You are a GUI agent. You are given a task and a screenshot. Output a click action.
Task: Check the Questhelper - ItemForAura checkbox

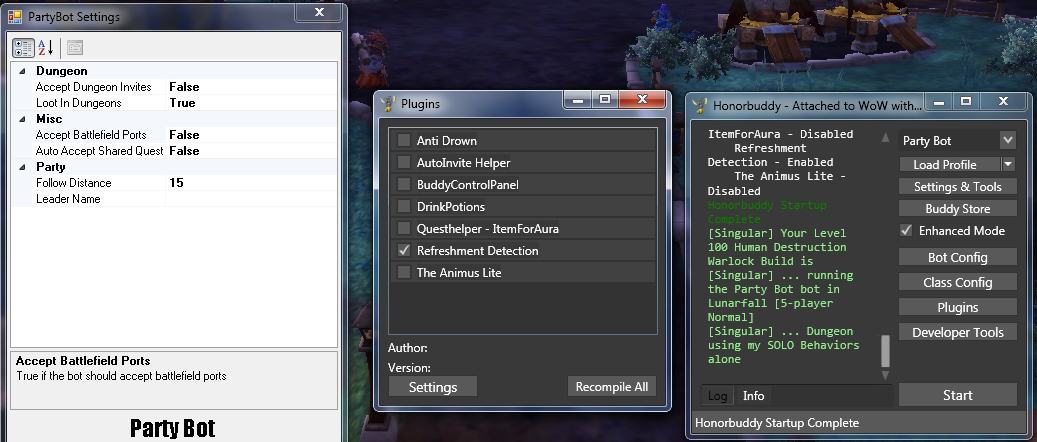(403, 228)
